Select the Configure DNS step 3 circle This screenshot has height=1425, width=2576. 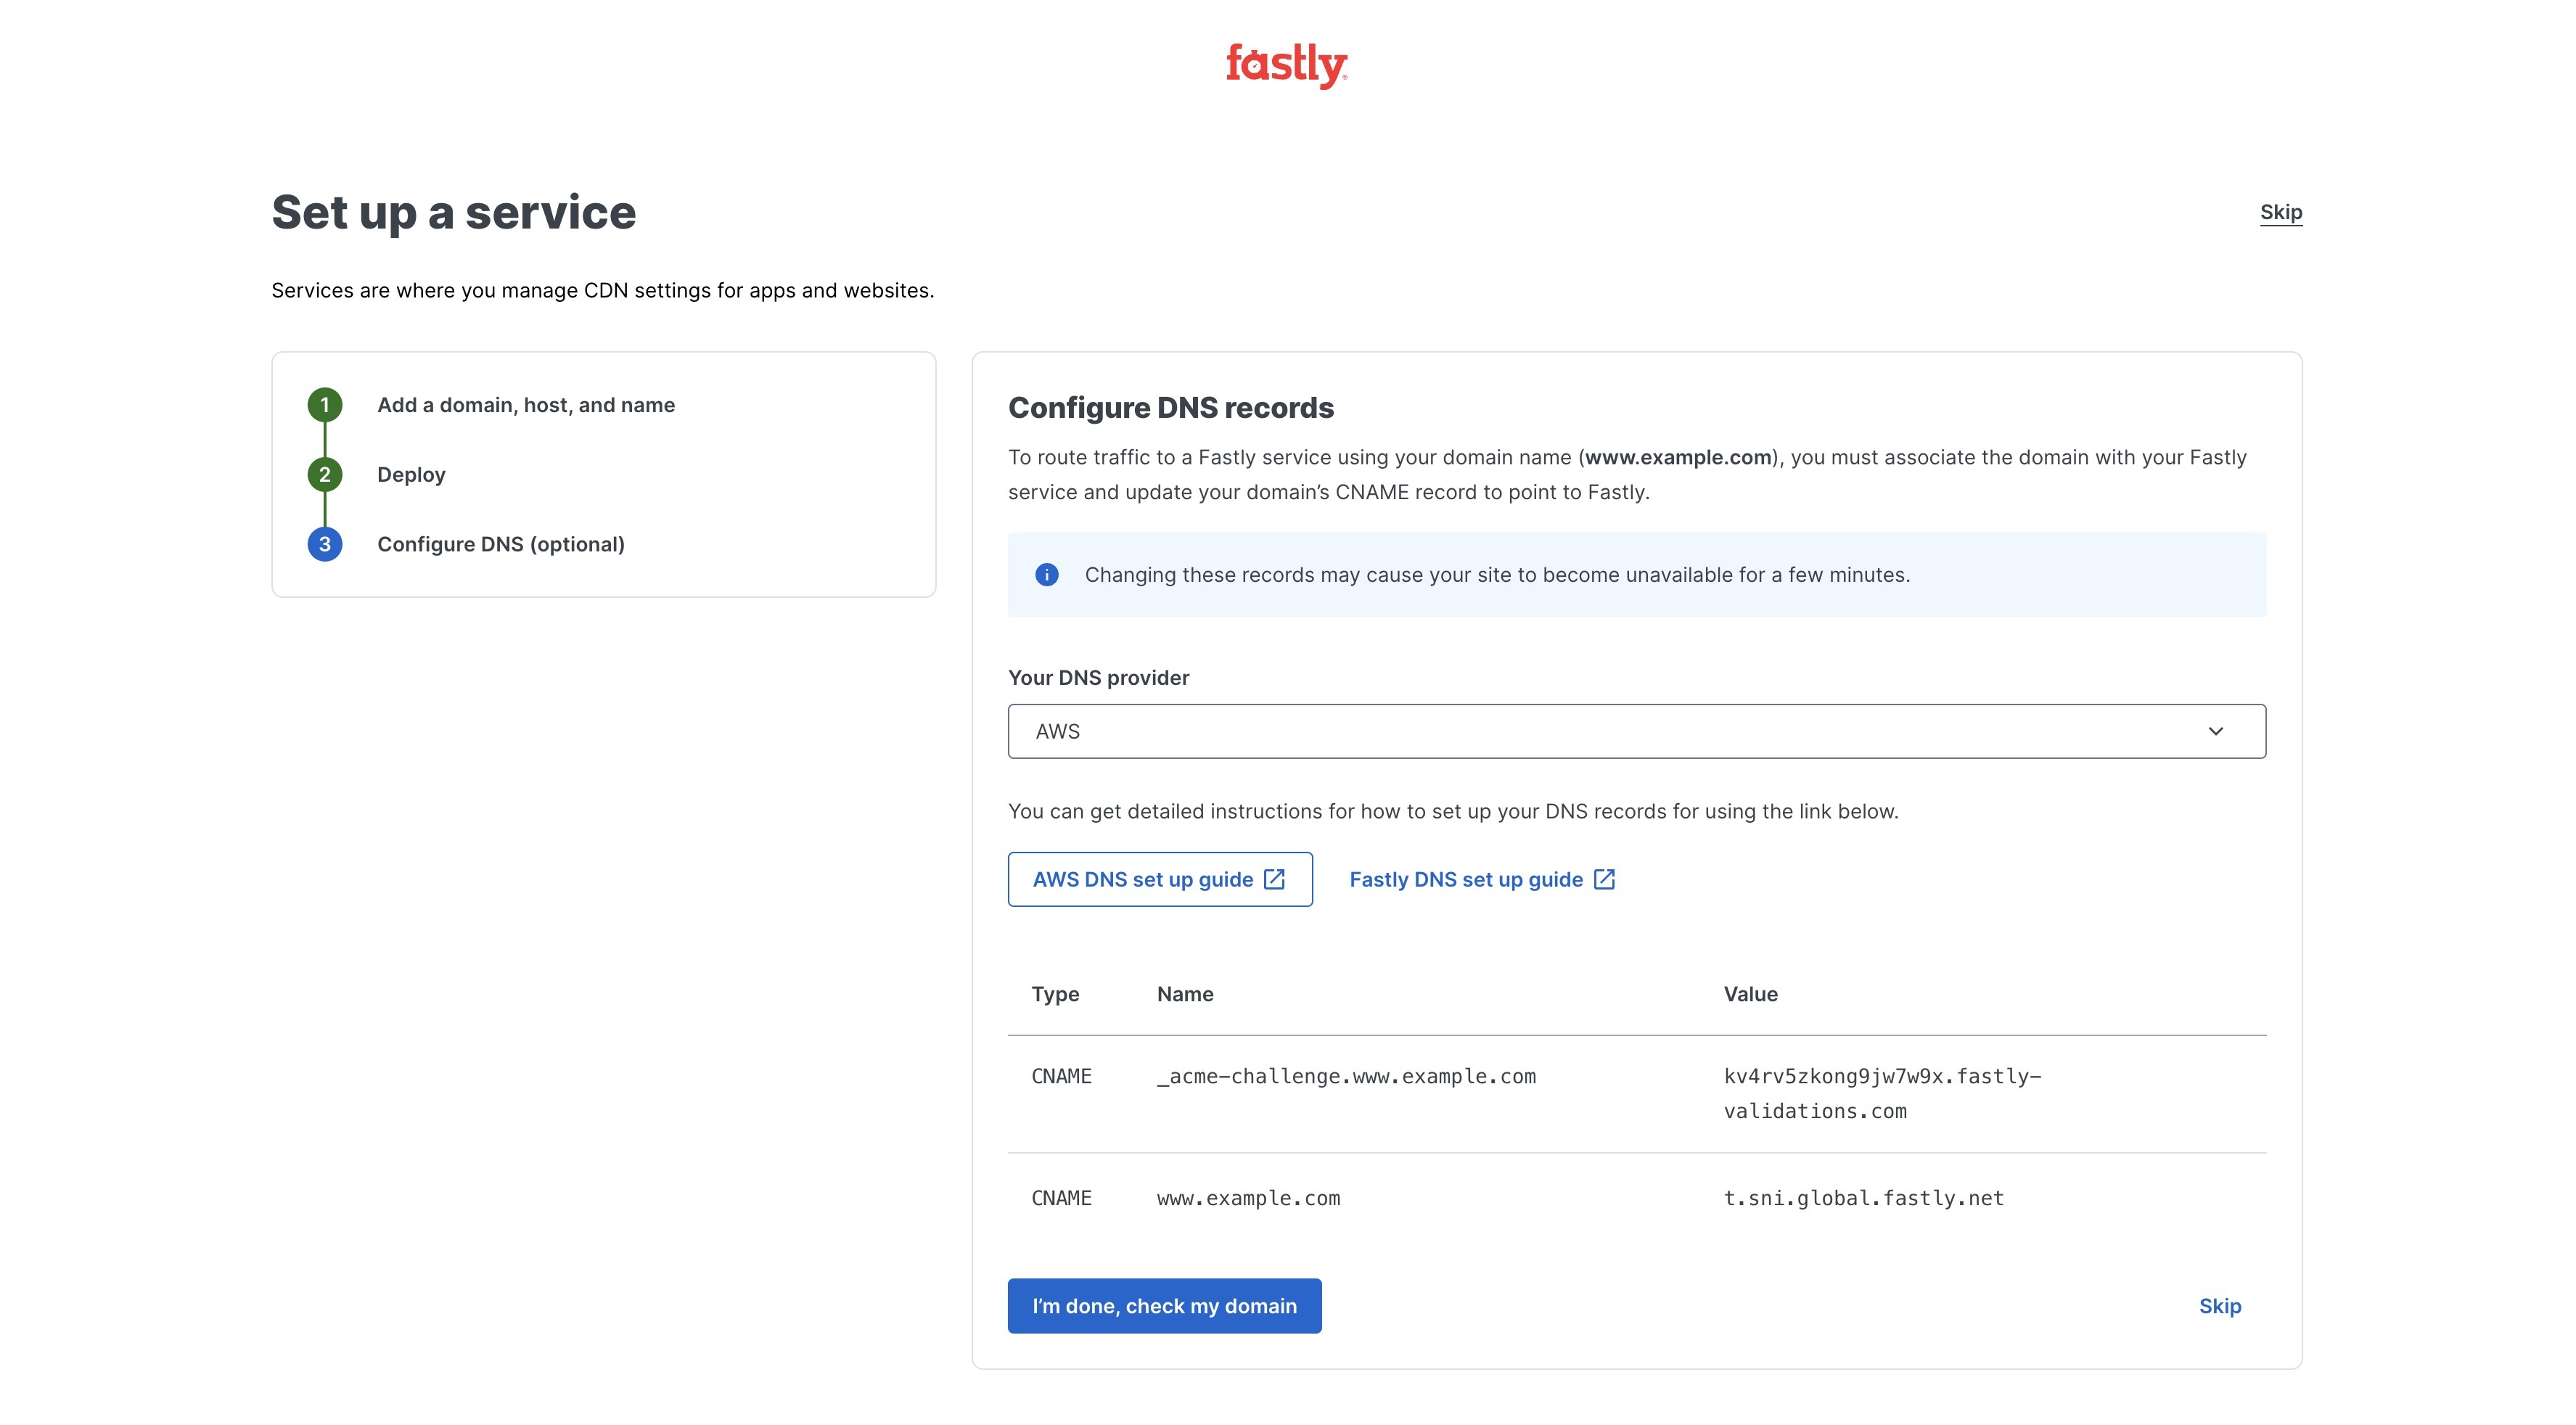(x=324, y=544)
